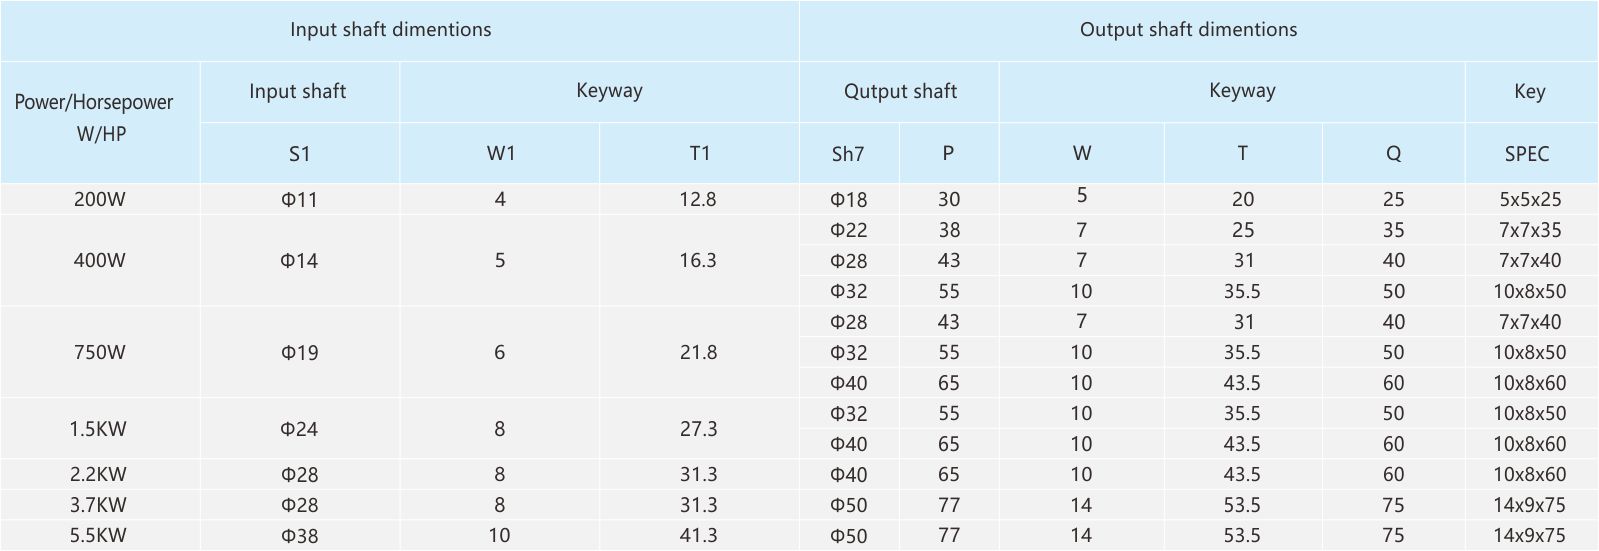Select the Sh7 column header

pos(848,153)
